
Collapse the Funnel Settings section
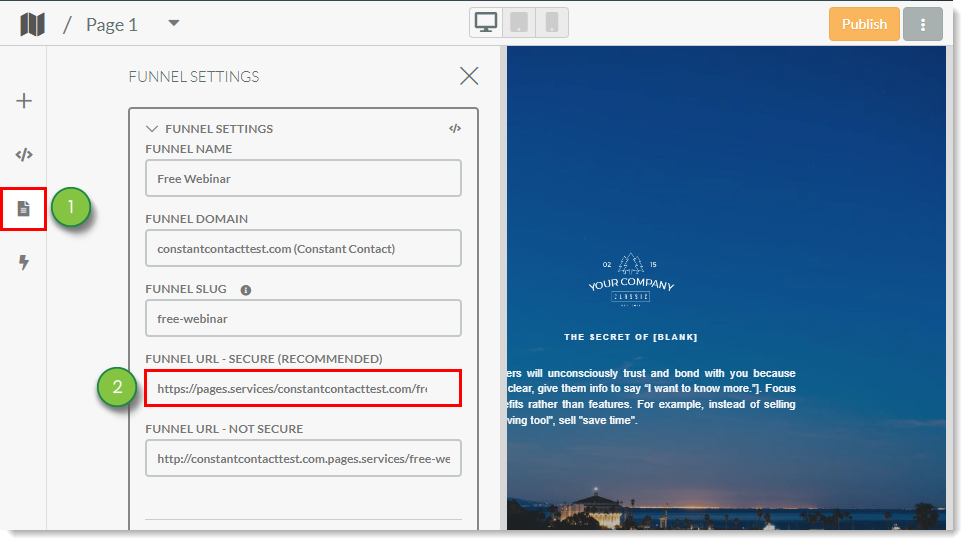pyautogui.click(x=151, y=128)
